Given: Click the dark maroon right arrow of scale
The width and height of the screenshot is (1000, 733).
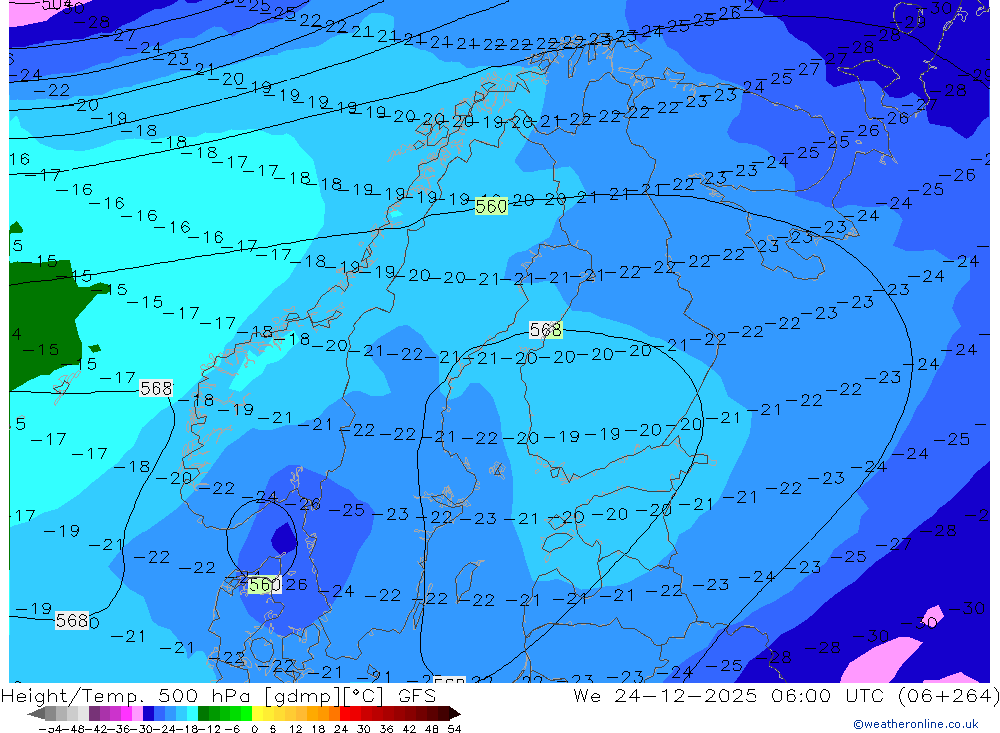Looking at the screenshot, I should [x=454, y=713].
